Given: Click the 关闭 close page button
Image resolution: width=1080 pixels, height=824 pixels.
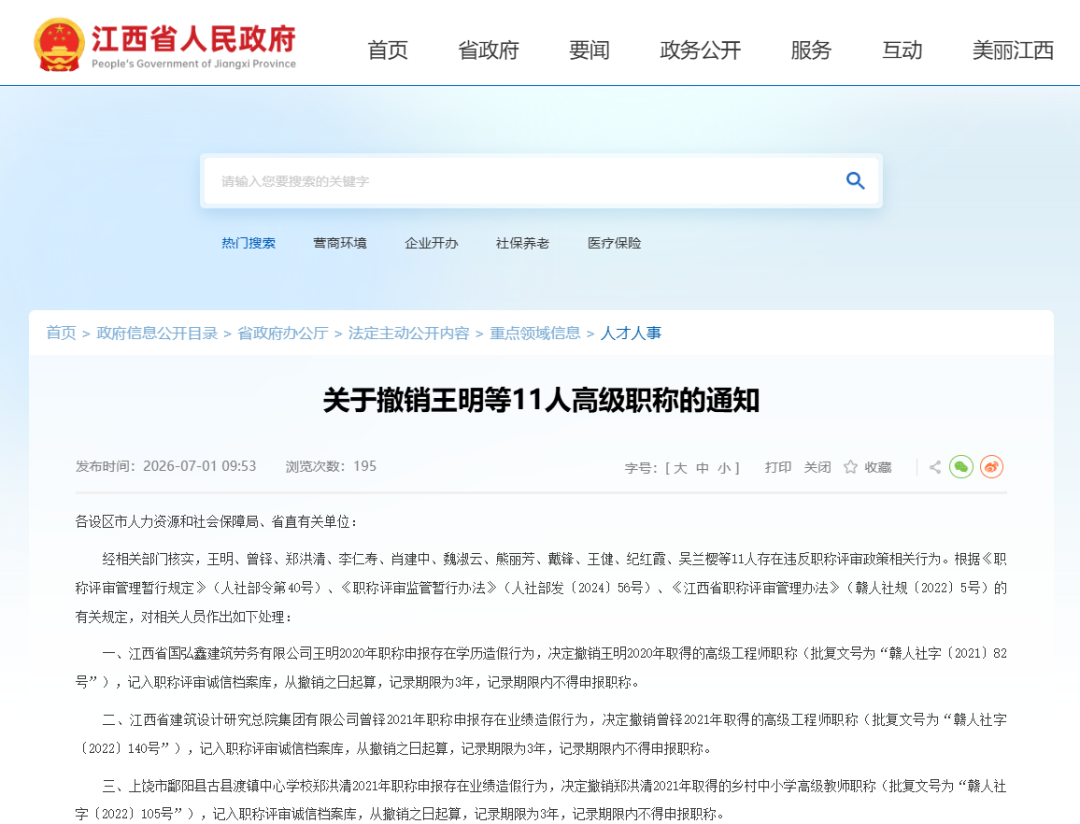Looking at the screenshot, I should [818, 467].
